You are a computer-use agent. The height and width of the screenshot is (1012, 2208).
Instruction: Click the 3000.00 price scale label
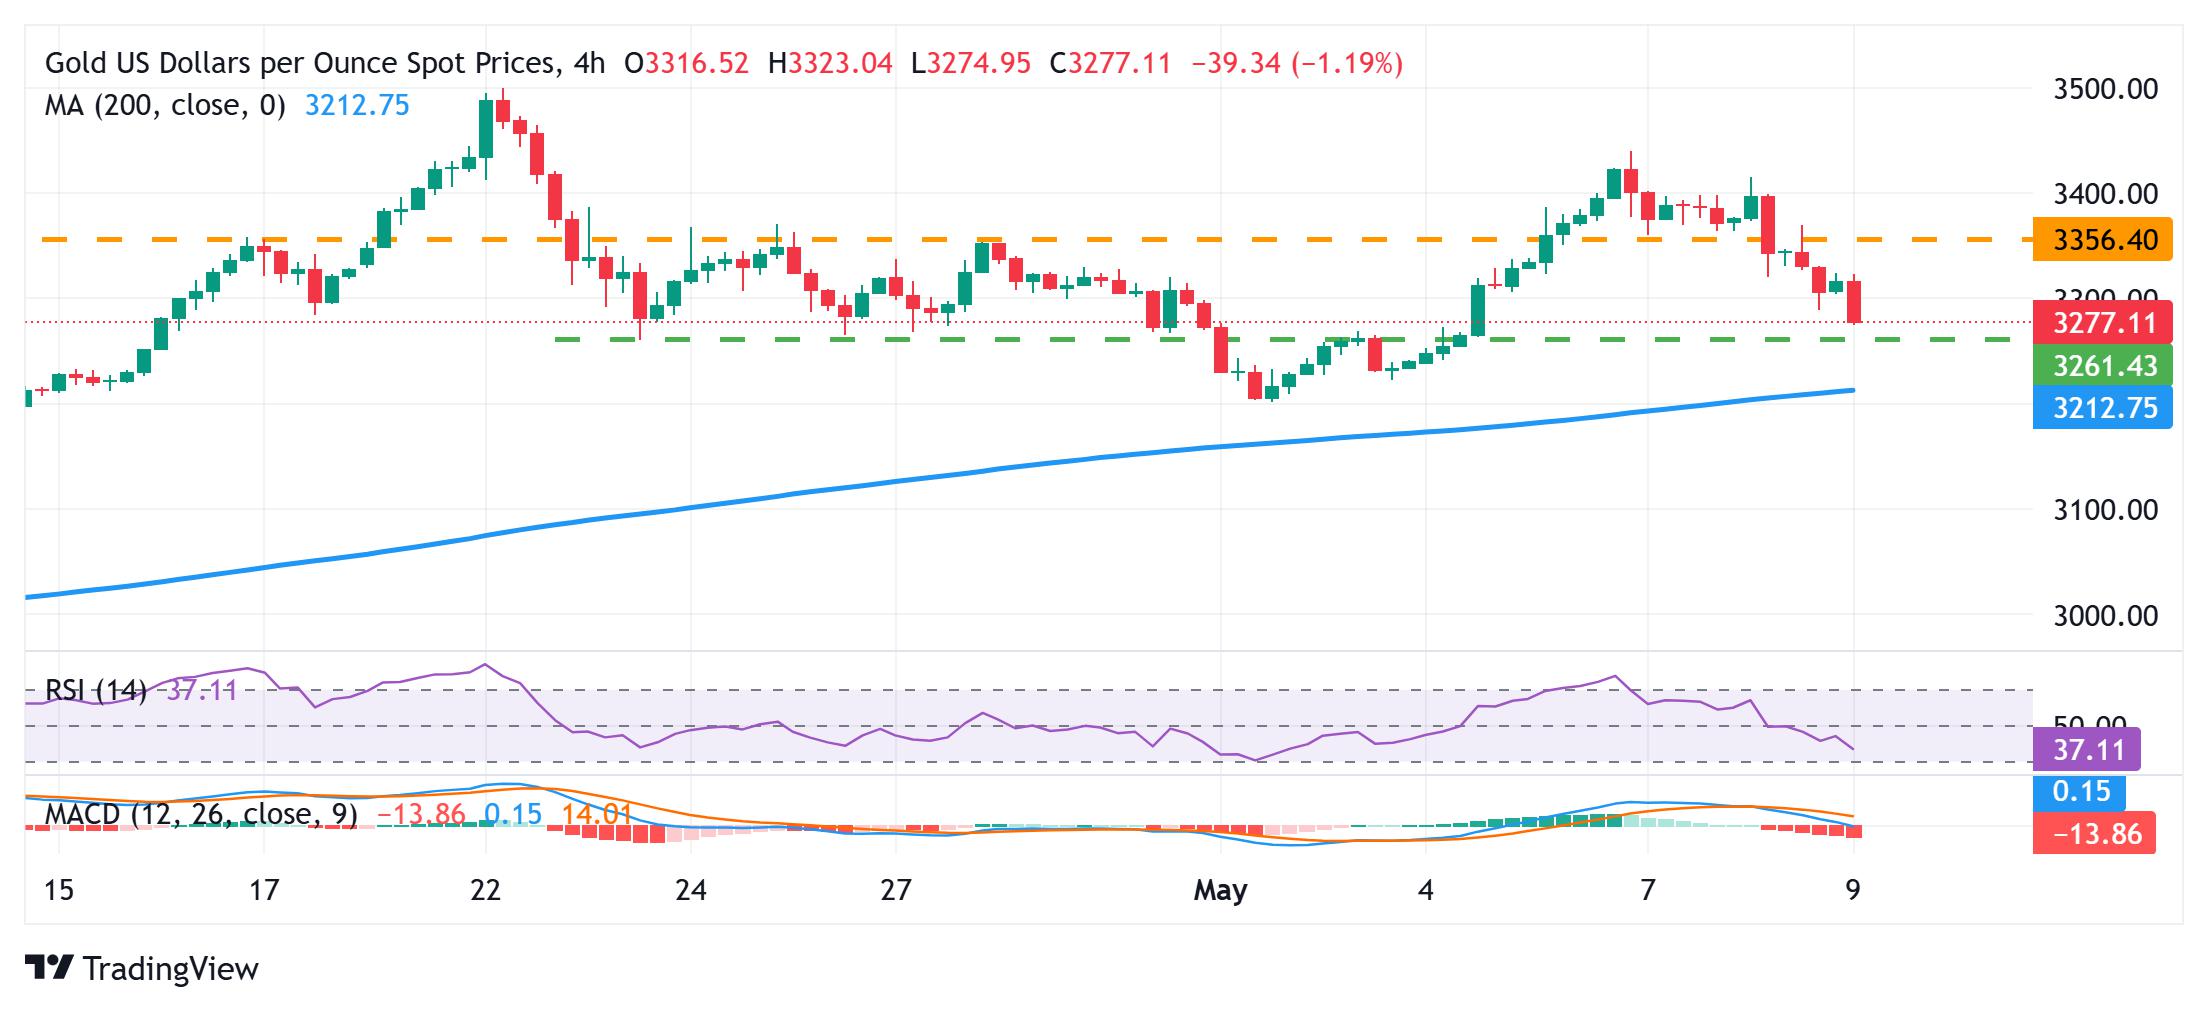[2105, 615]
